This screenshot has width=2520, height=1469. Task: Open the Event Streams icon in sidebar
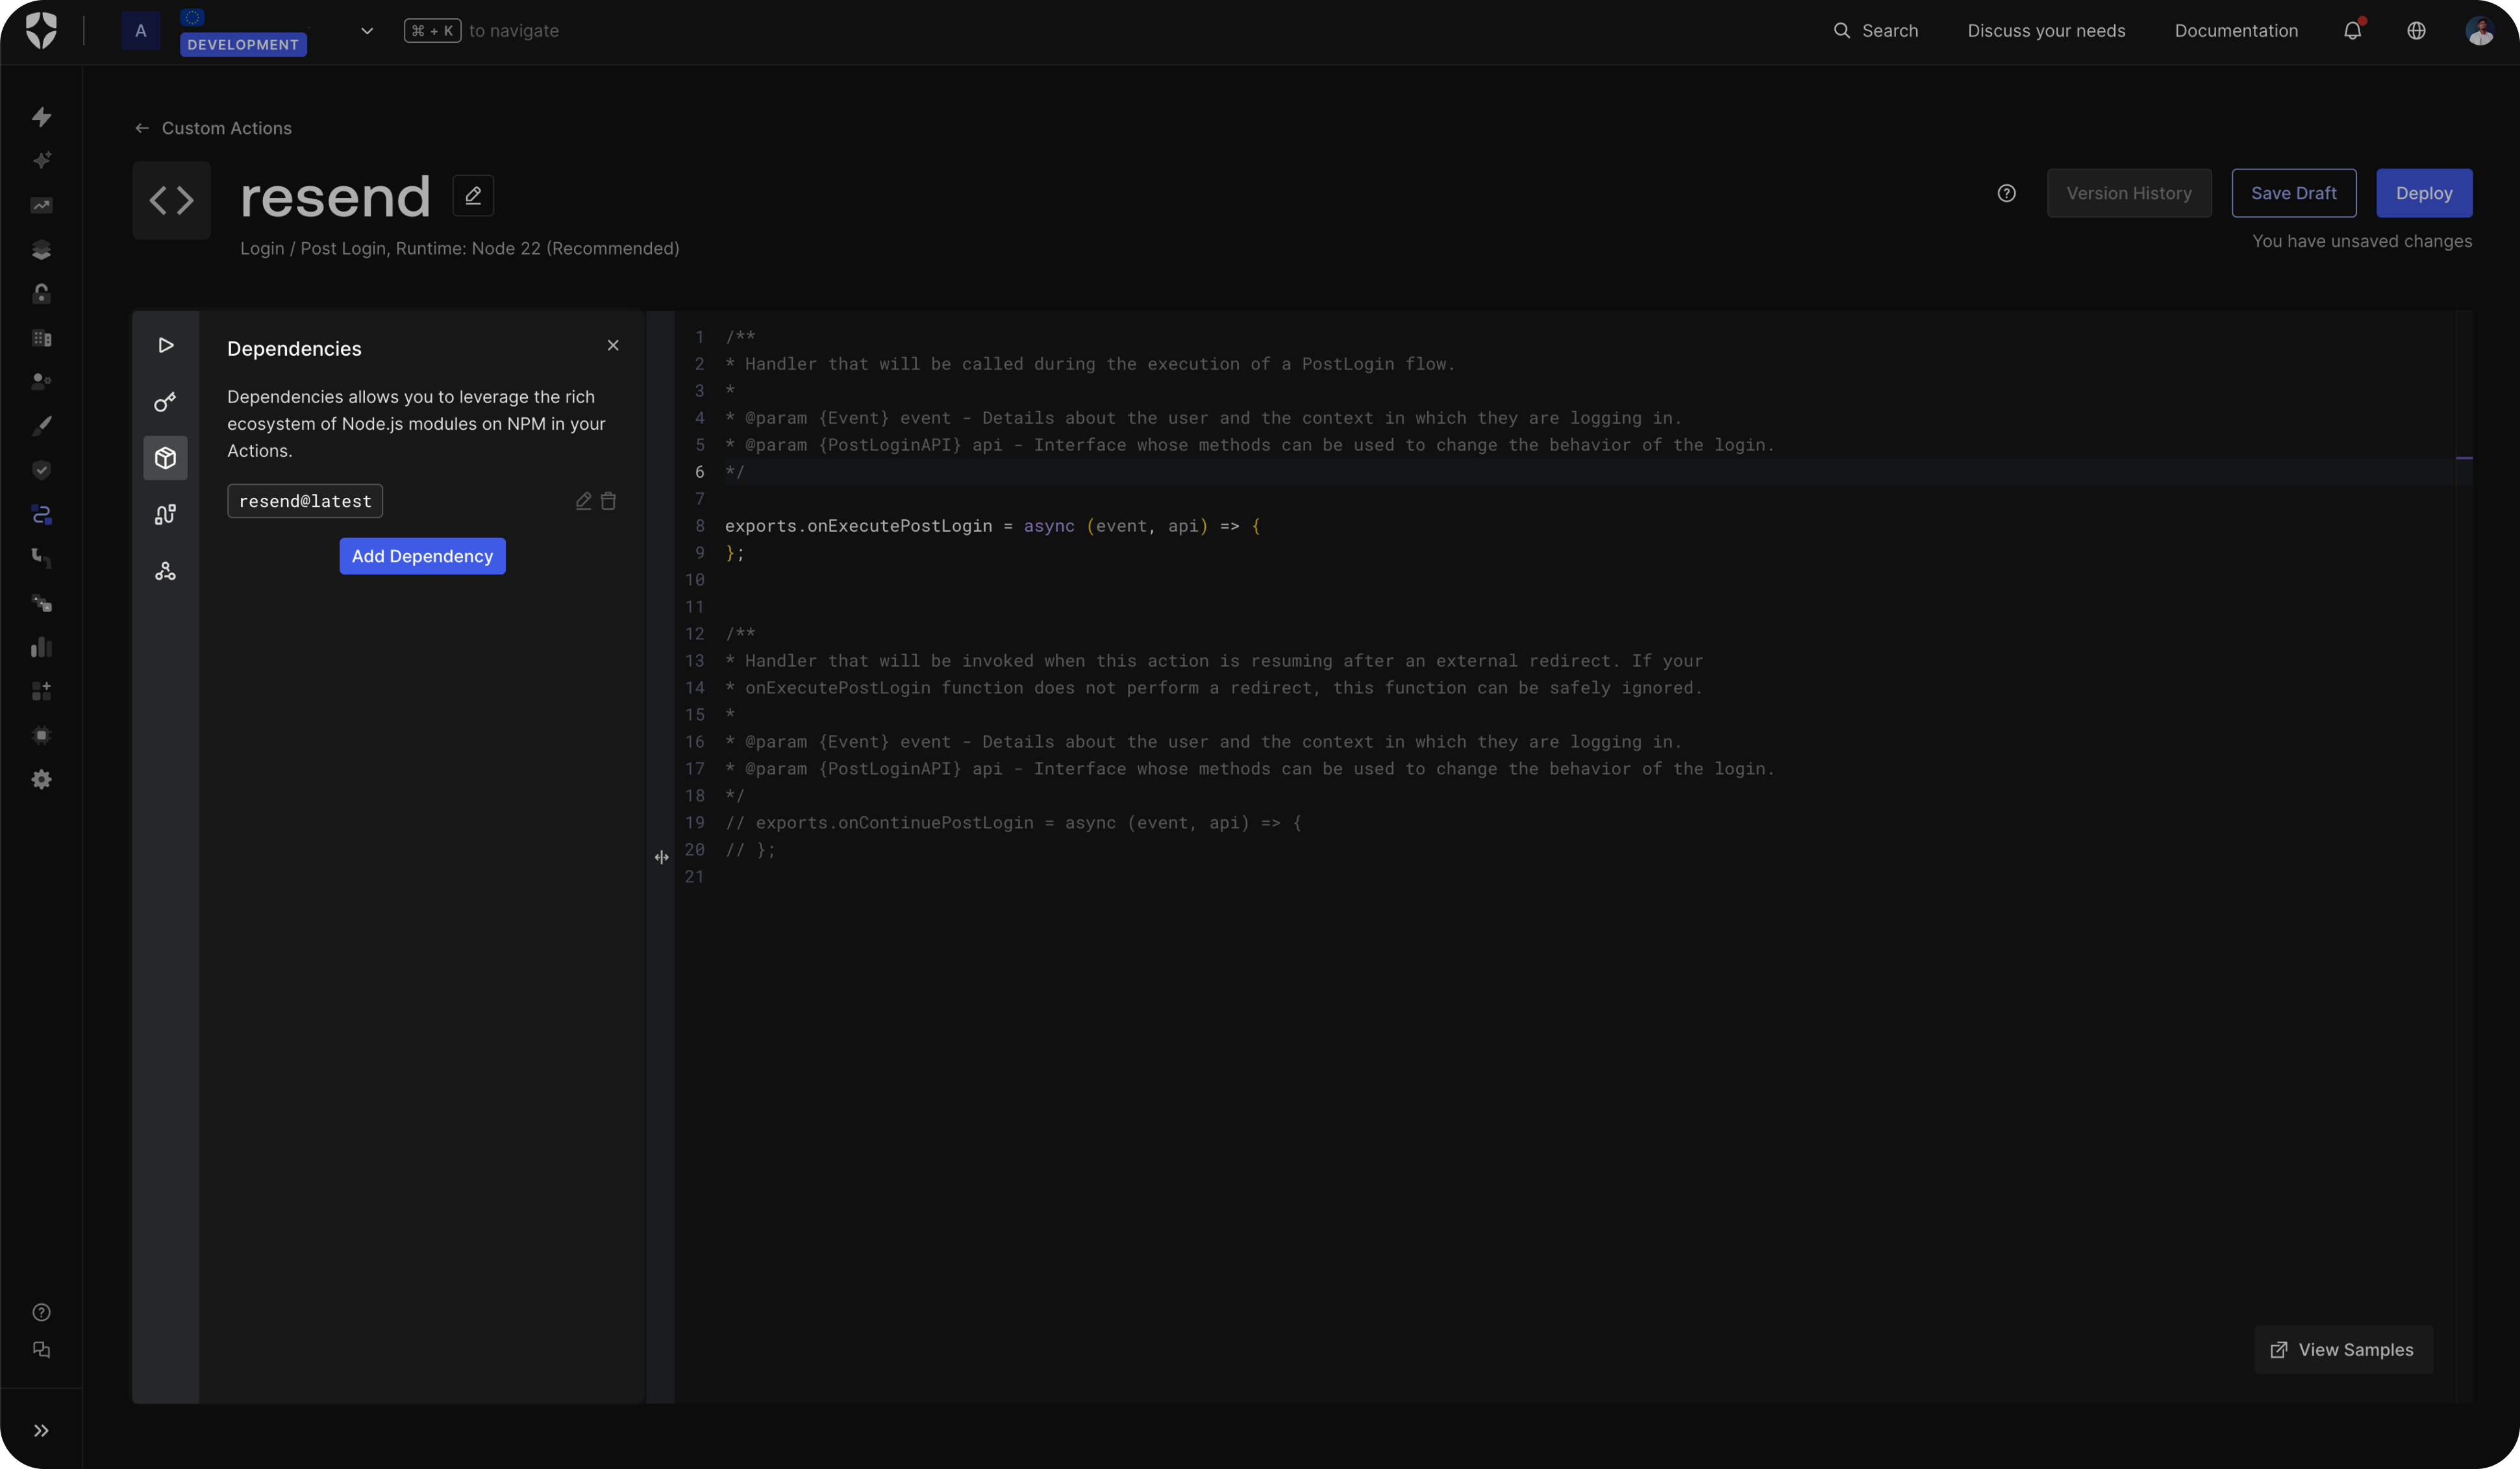pyautogui.click(x=41, y=603)
